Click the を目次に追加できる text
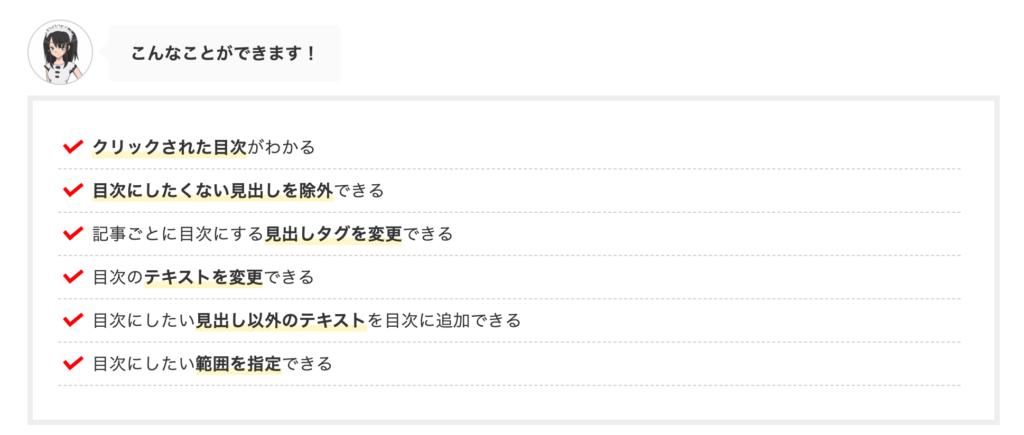1024x435 pixels. click(444, 320)
